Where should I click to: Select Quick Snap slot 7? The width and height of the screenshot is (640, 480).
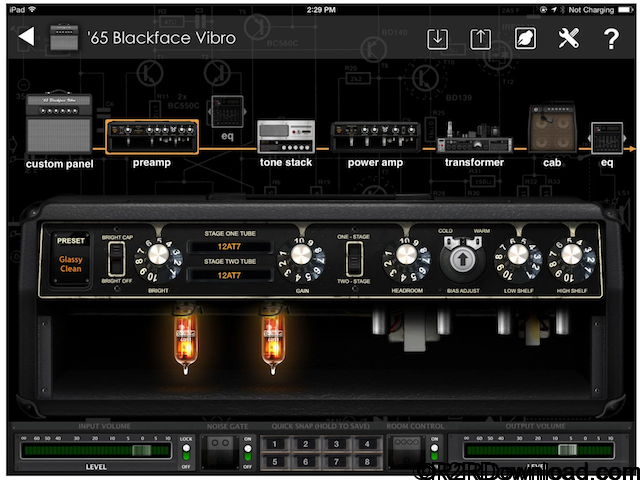pyautogui.click(x=336, y=462)
